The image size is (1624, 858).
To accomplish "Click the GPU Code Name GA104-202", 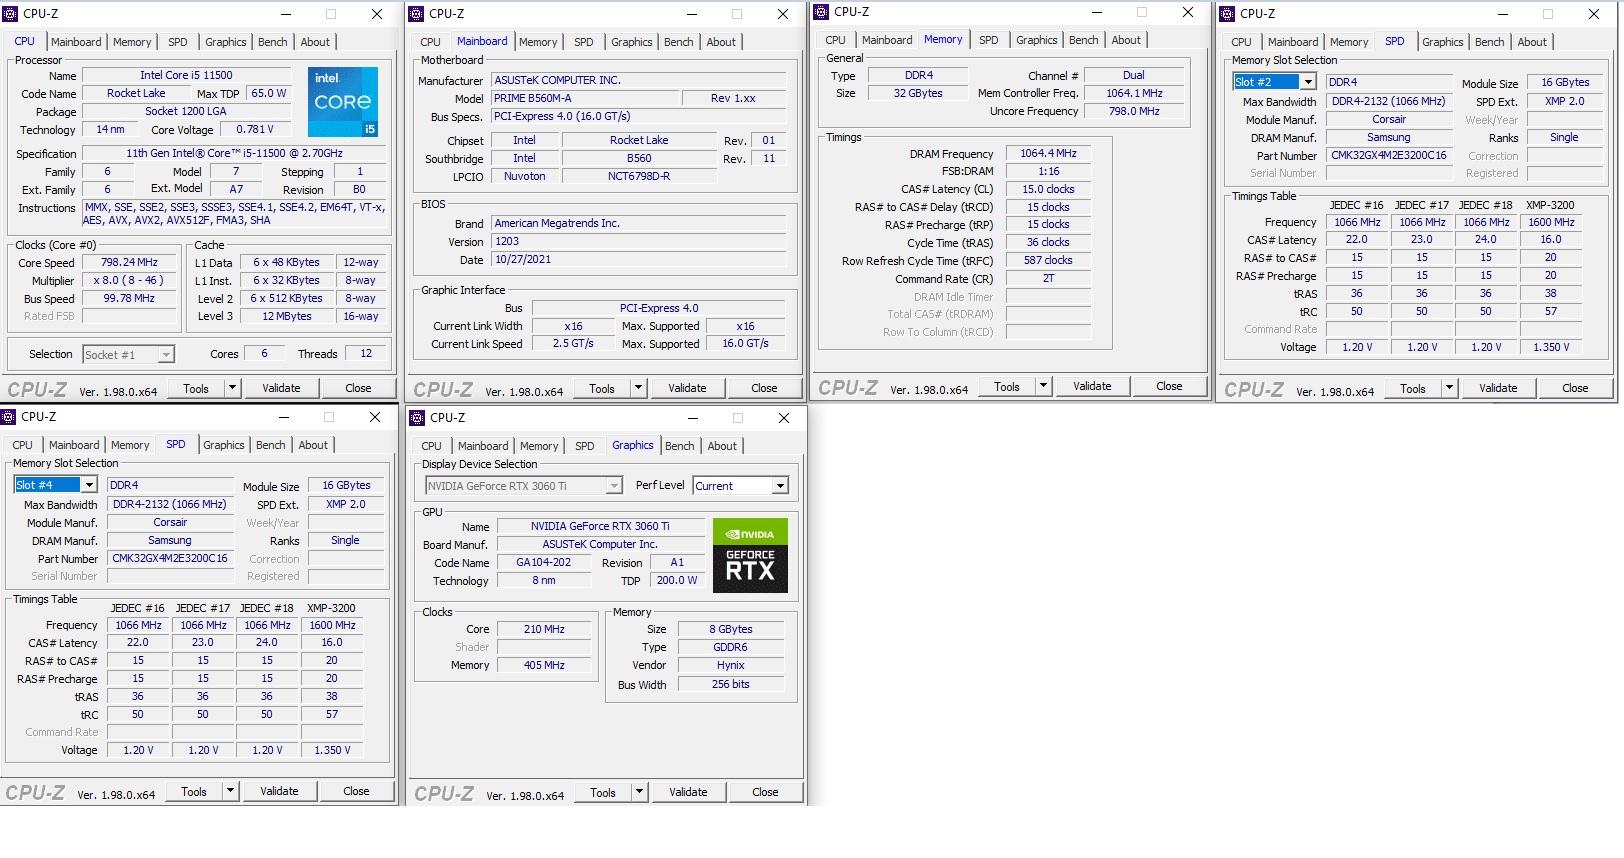I will pos(544,562).
